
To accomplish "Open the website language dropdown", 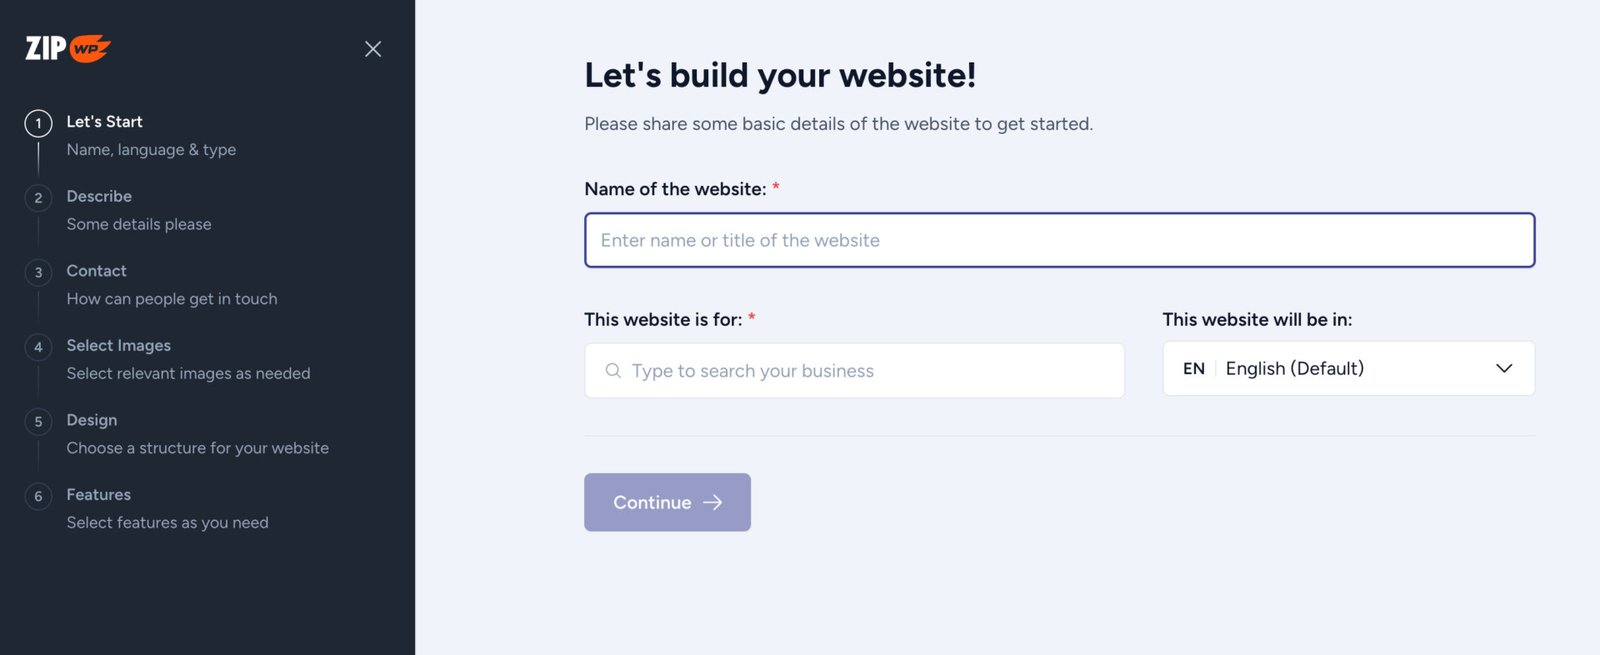I will tap(1348, 368).
